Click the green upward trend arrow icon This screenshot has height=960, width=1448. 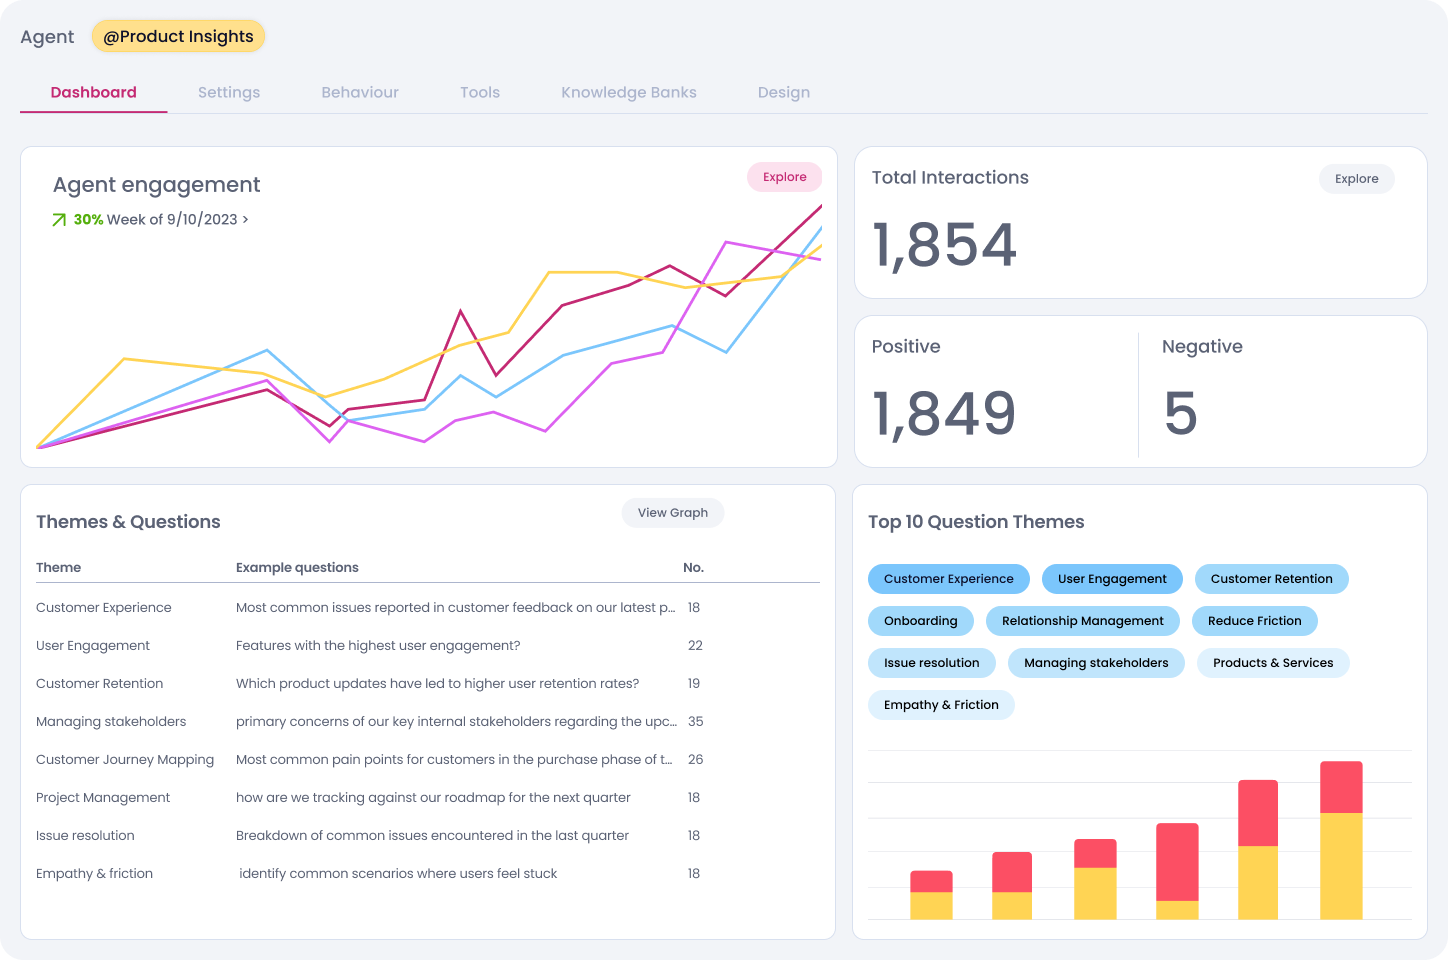59,218
